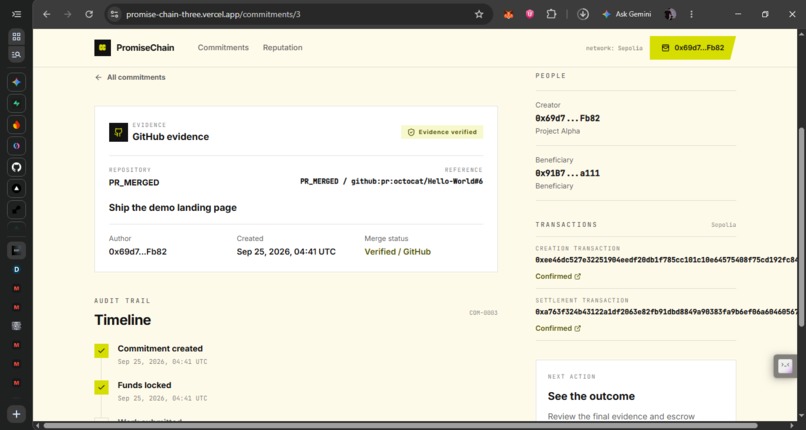
Task: Click creation date Sep 25, 2026, 04:41 UTC
Action: [x=286, y=252]
